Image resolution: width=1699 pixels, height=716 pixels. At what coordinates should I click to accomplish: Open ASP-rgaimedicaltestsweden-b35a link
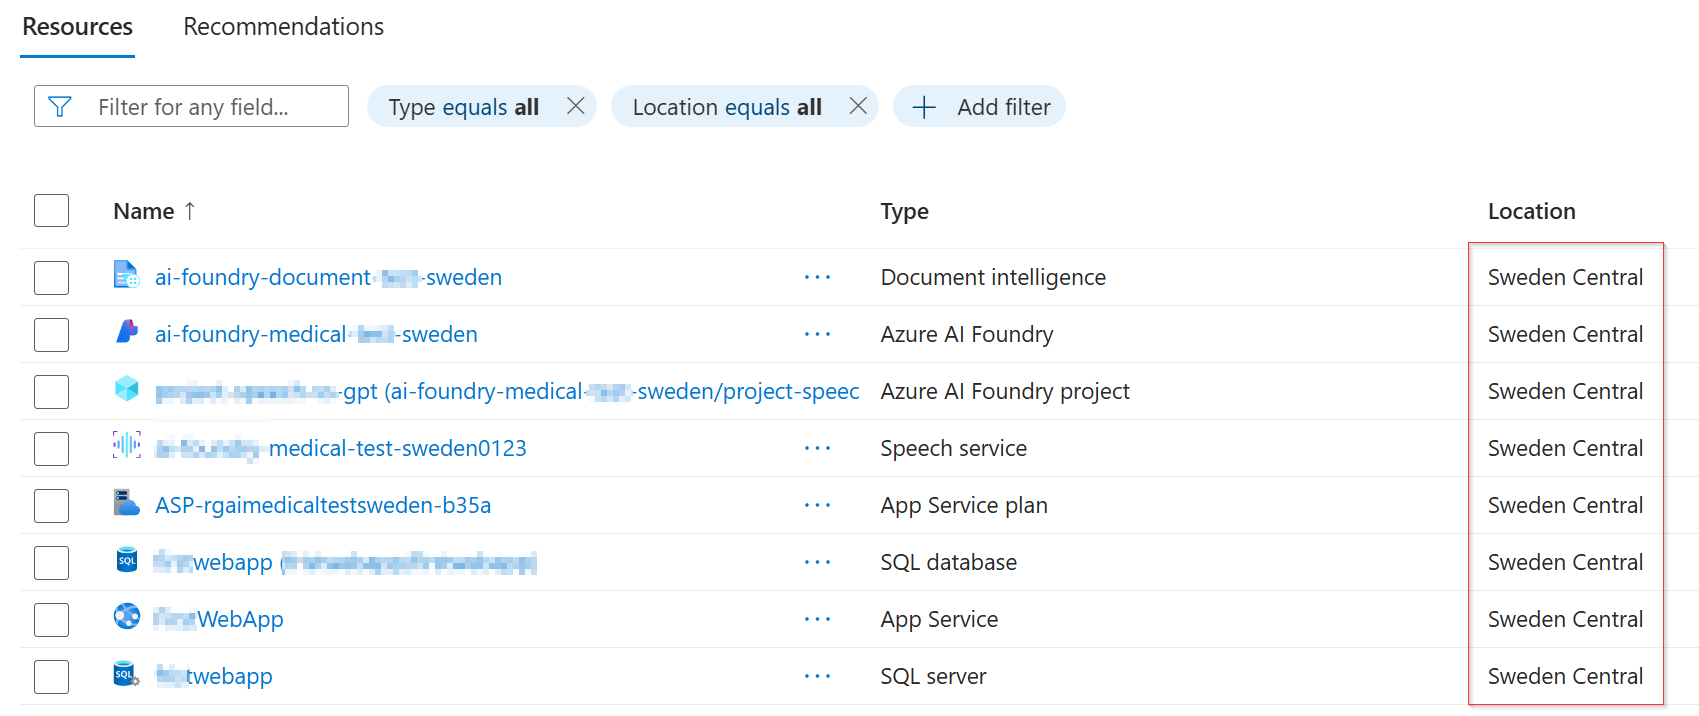(x=323, y=505)
